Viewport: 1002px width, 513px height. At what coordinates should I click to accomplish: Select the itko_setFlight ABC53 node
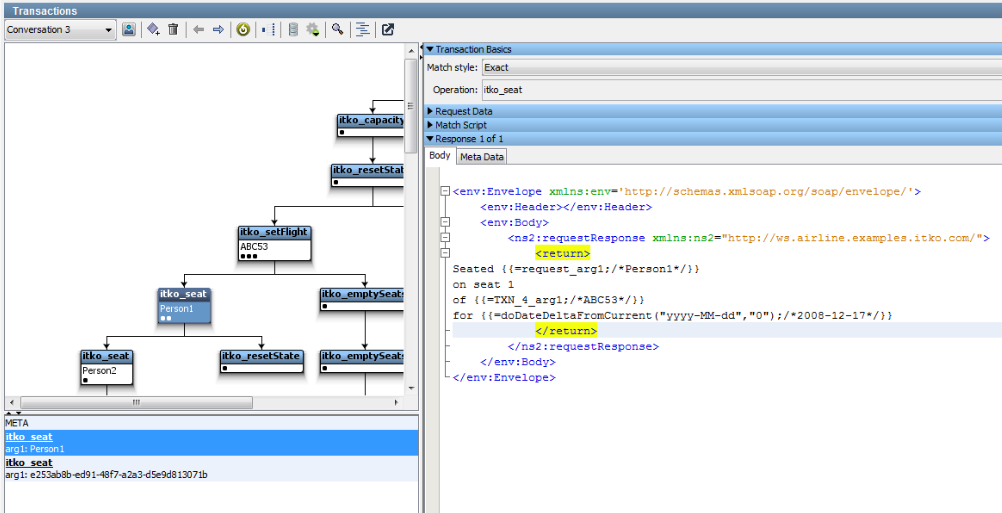274,245
